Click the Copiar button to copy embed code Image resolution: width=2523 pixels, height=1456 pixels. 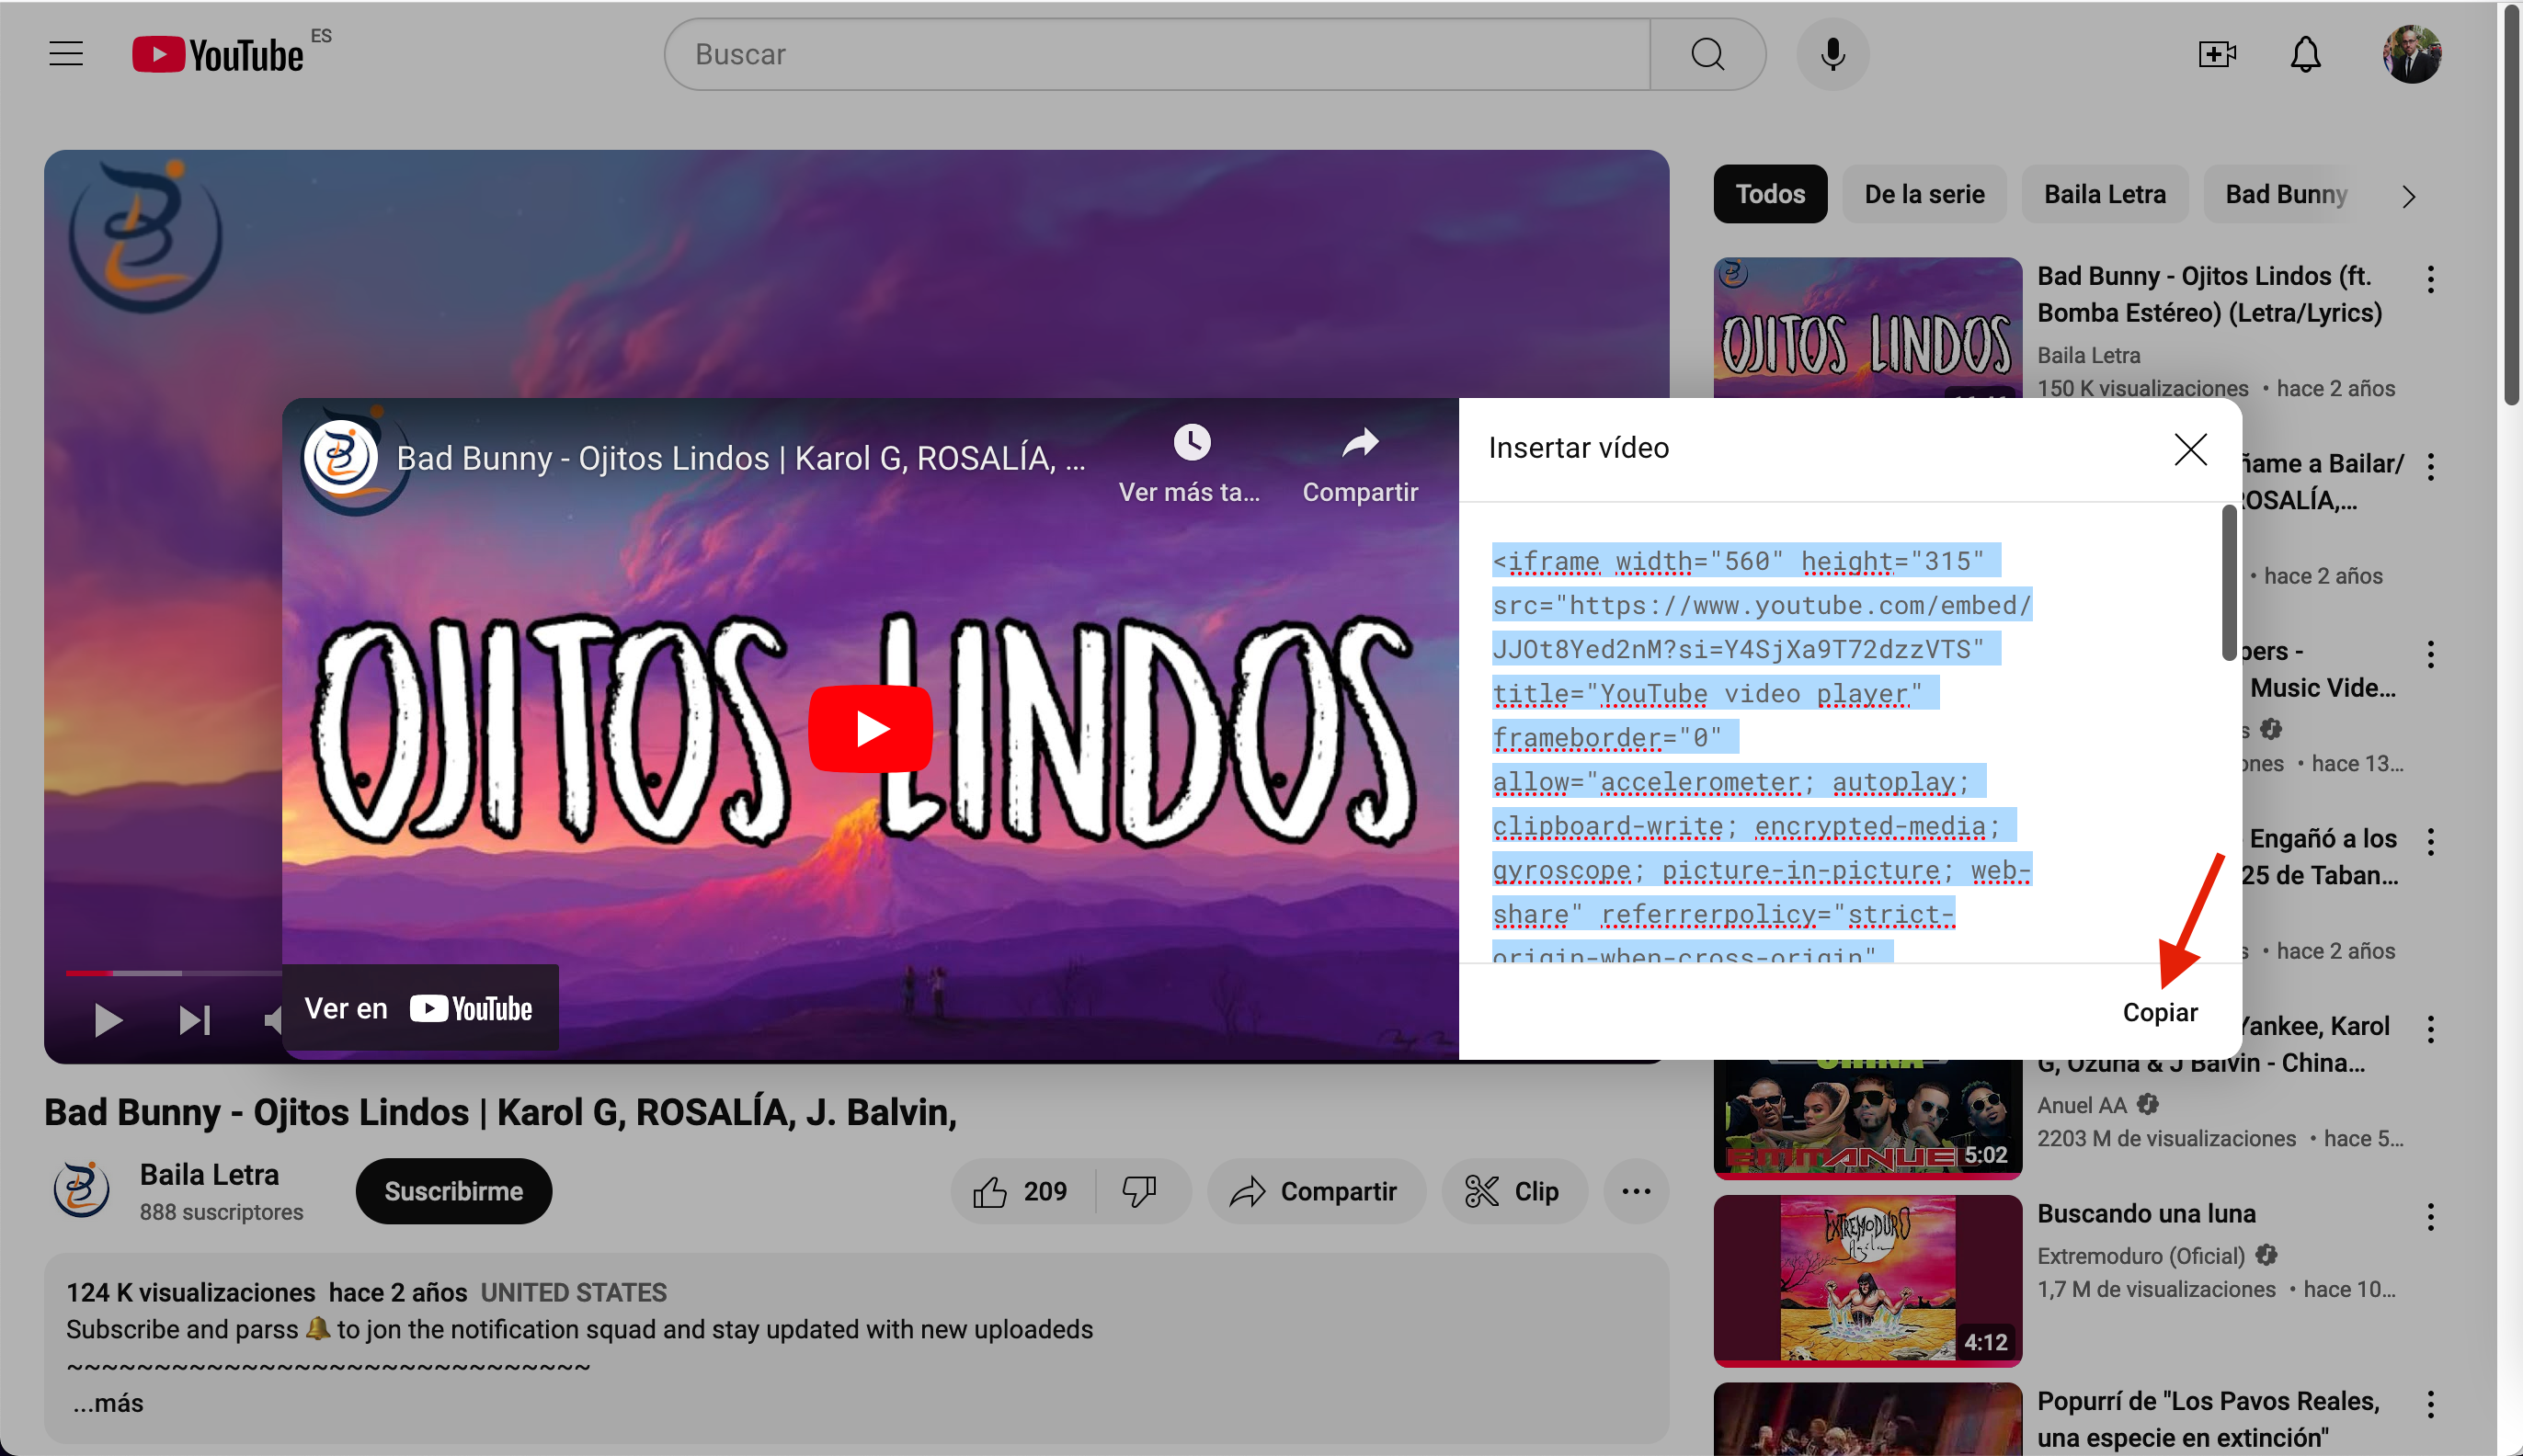[2160, 1011]
